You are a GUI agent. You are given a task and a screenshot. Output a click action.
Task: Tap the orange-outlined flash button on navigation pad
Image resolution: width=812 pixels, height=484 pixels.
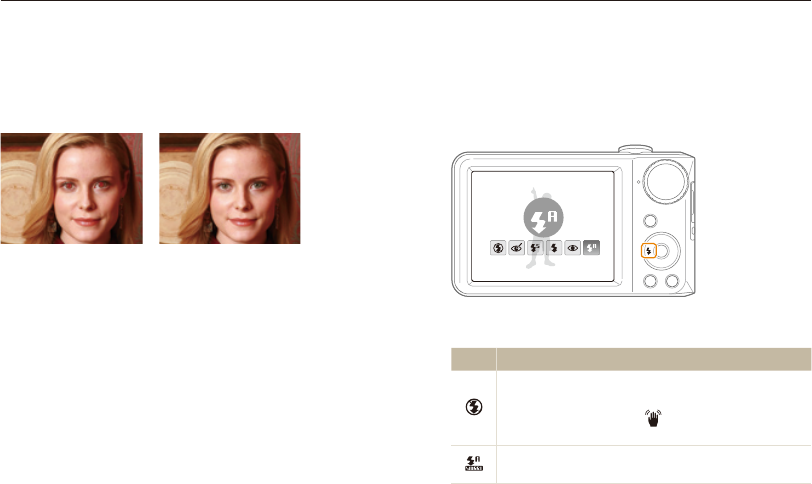point(649,252)
